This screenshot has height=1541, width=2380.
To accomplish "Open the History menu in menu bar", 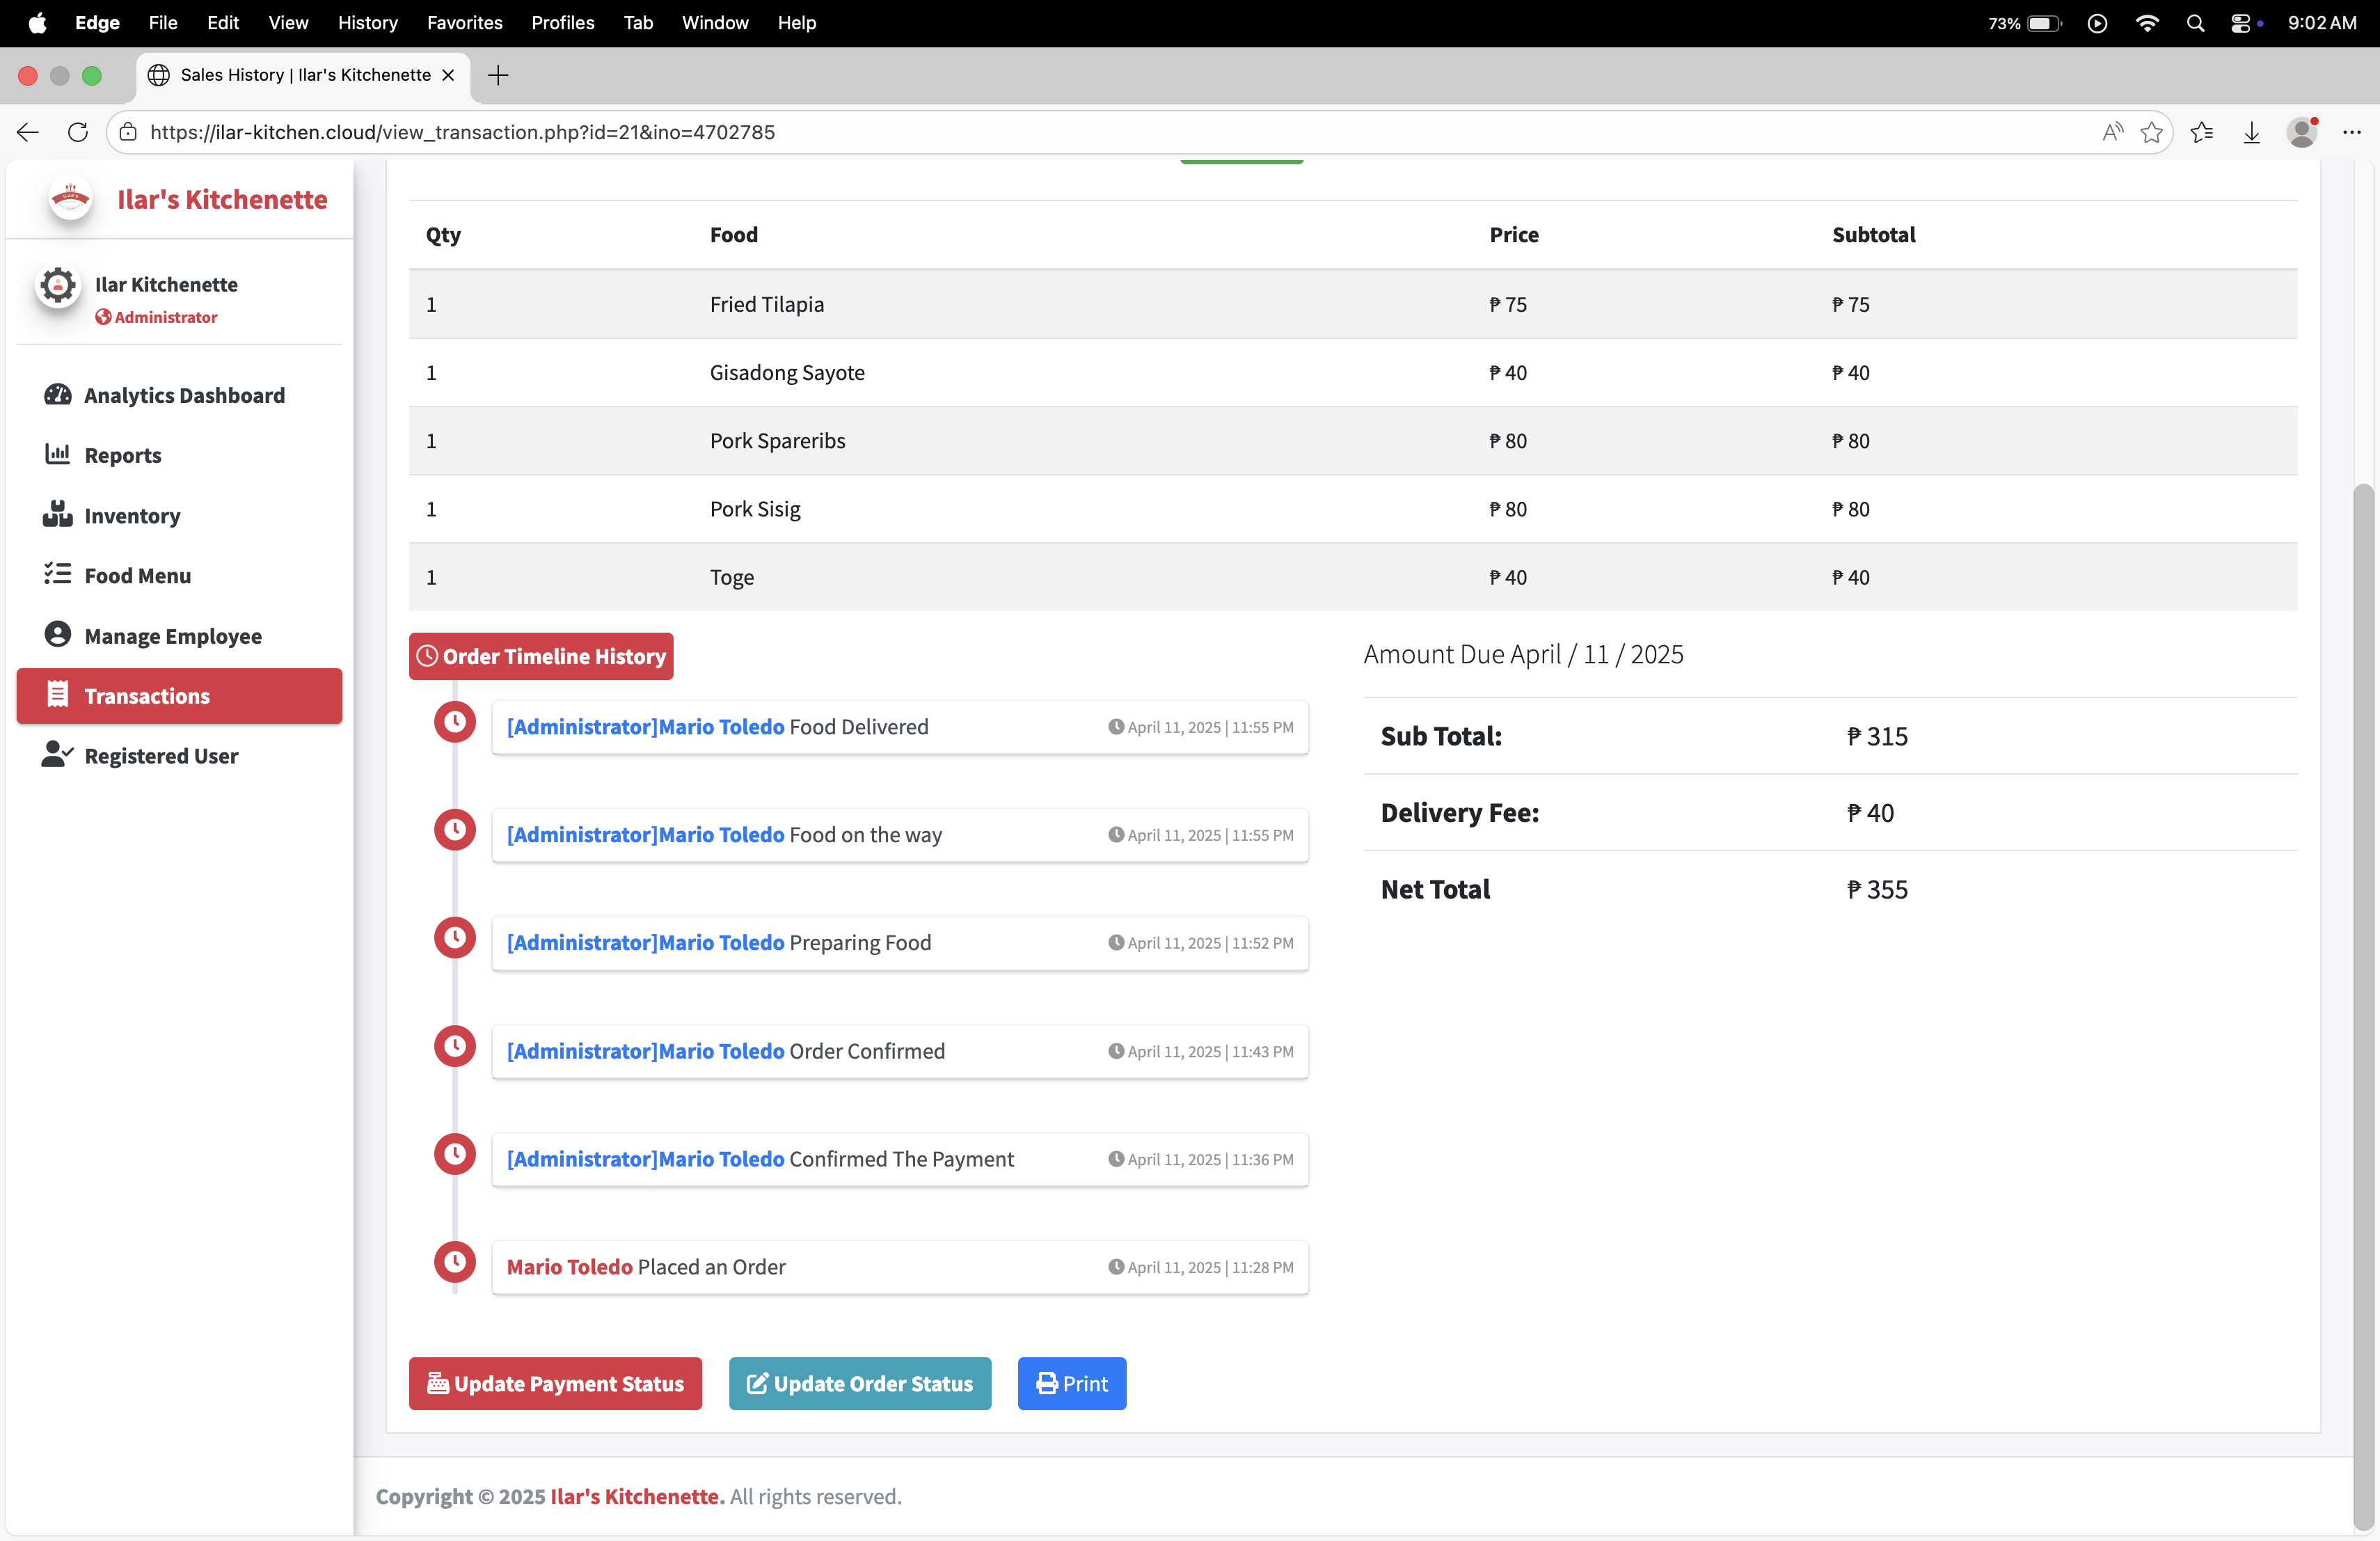I will point(367,23).
